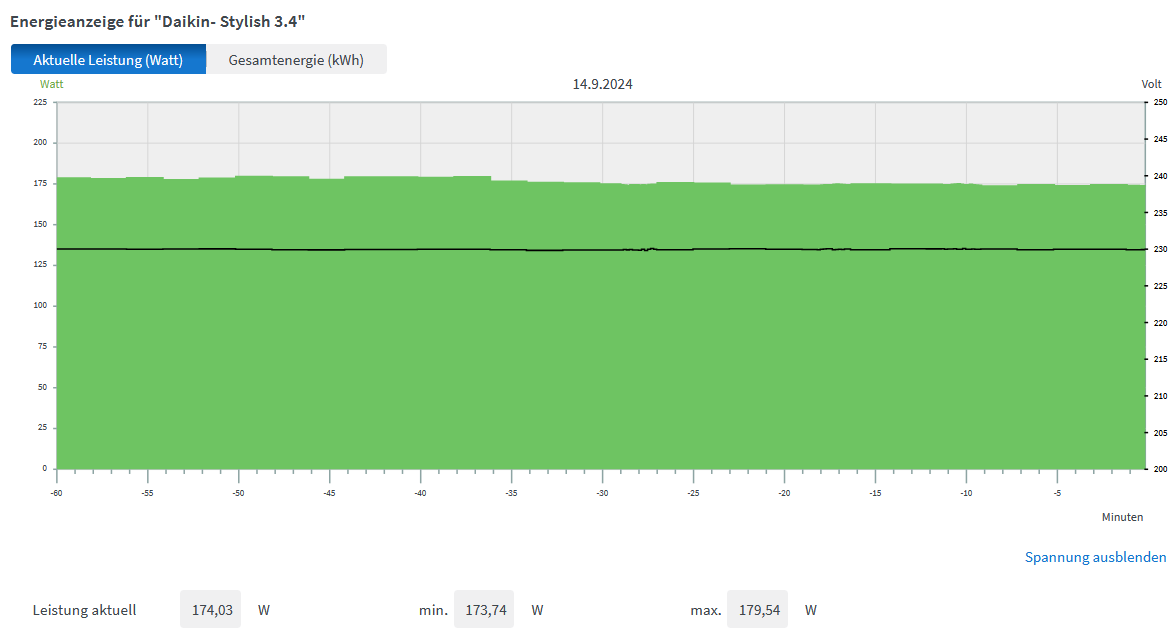1172x632 pixels.
Task: Click the Leistung aktuell value field
Action: pos(211,609)
